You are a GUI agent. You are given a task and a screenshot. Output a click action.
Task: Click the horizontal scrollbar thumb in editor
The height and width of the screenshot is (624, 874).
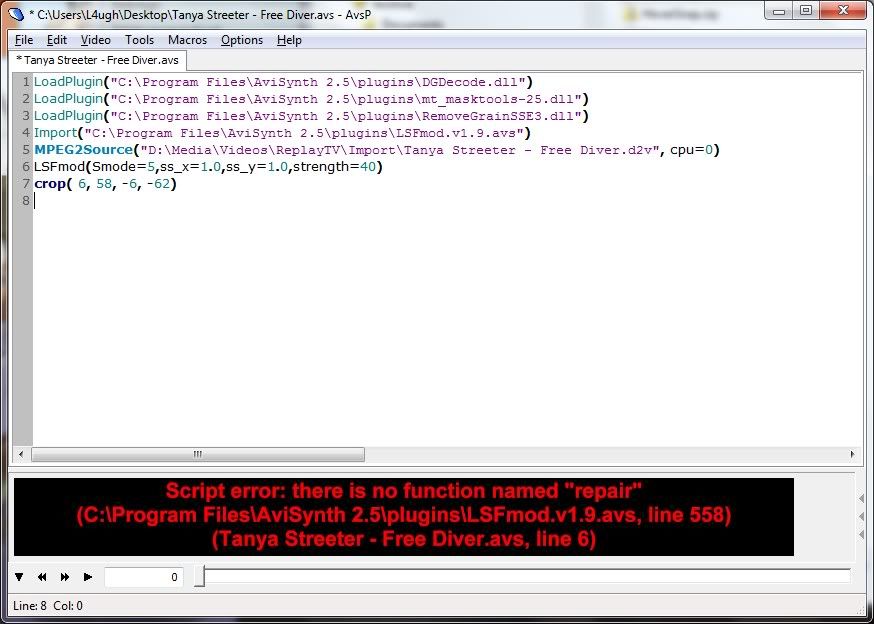click(x=198, y=454)
